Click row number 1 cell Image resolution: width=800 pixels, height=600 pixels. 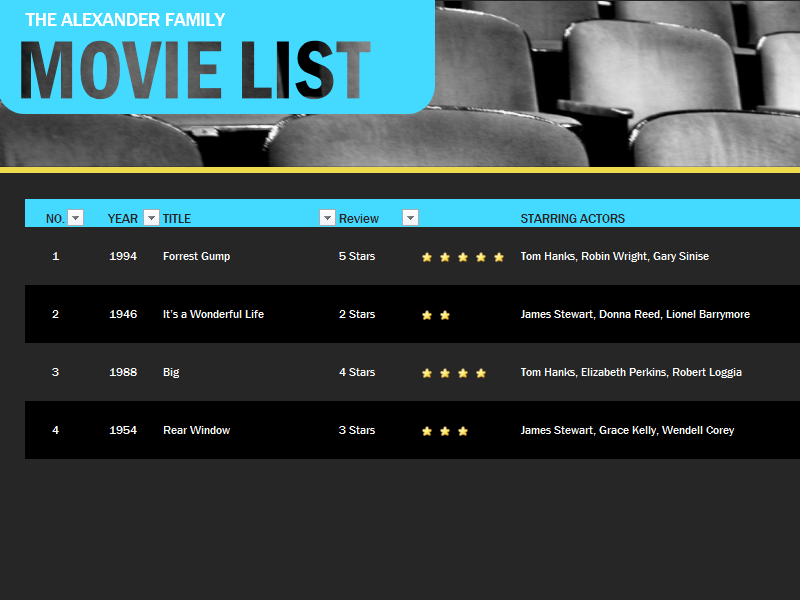tap(56, 256)
